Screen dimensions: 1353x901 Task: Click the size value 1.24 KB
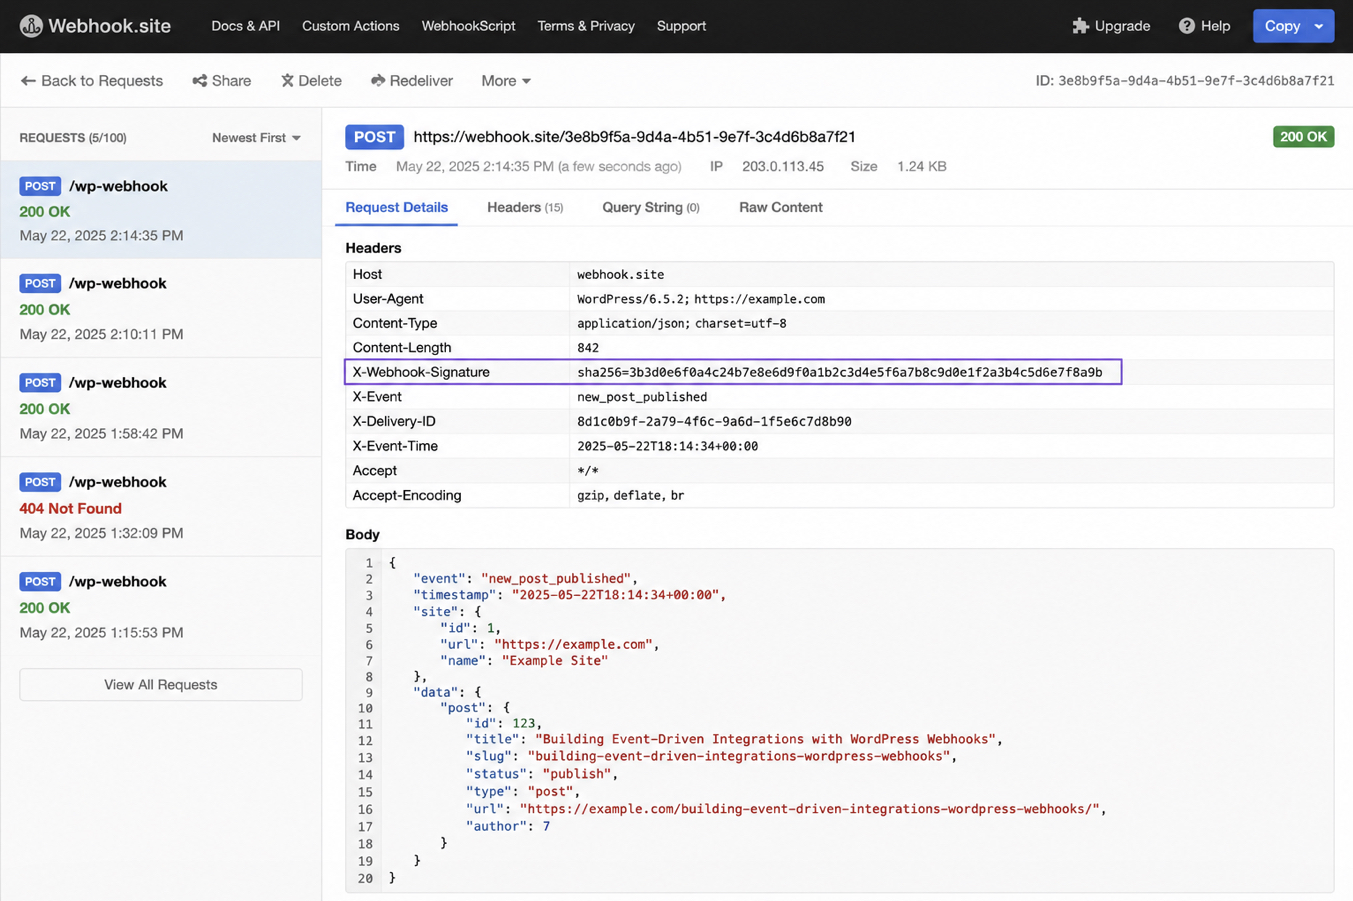coord(922,167)
